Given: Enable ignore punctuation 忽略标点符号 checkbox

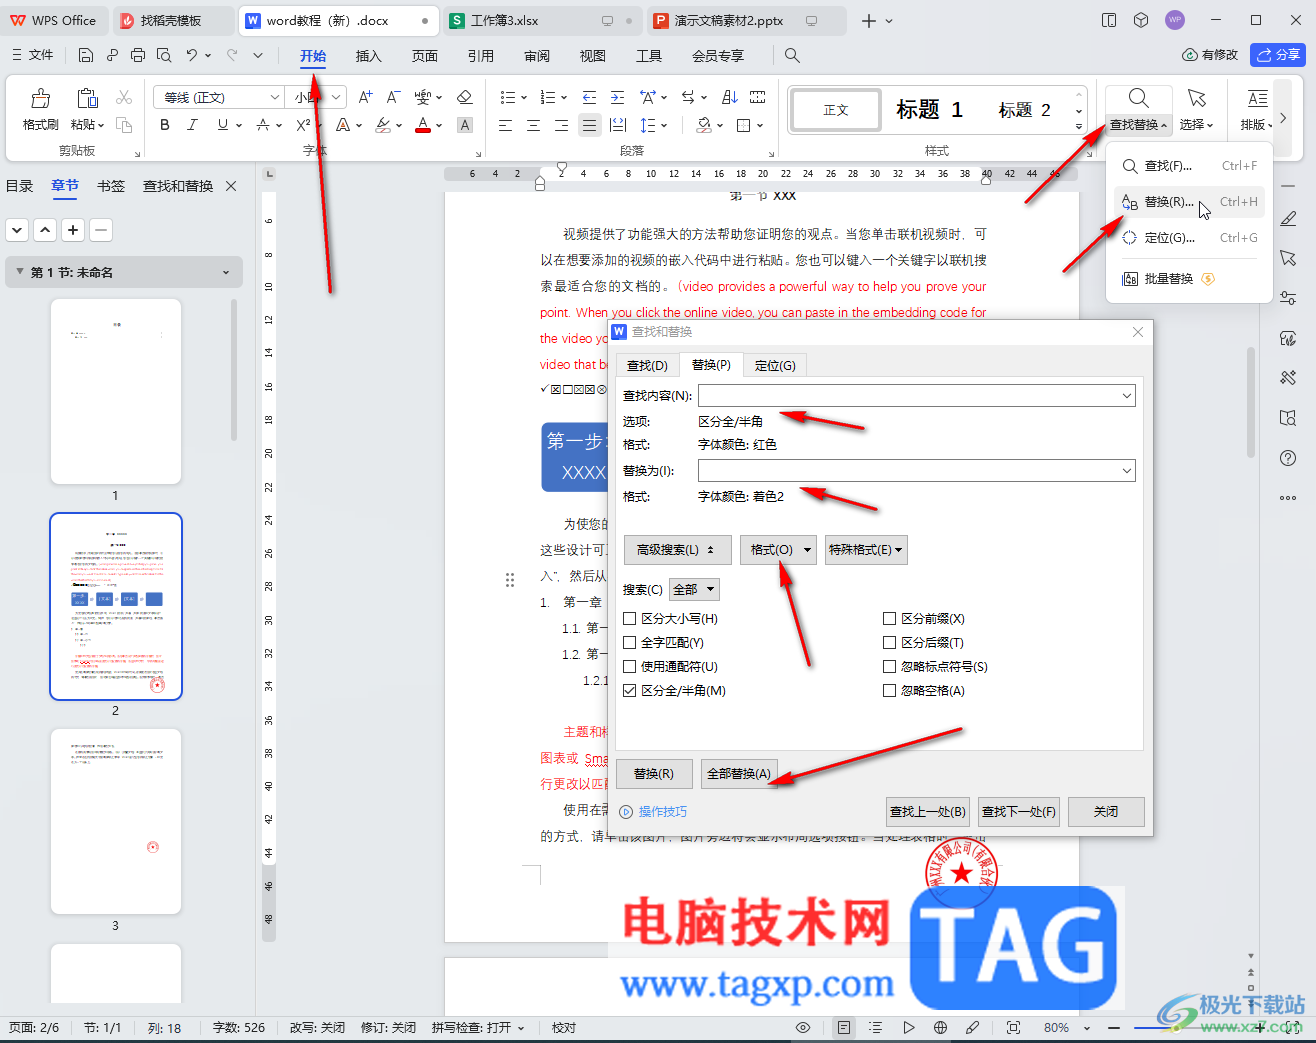Looking at the screenshot, I should [889, 667].
